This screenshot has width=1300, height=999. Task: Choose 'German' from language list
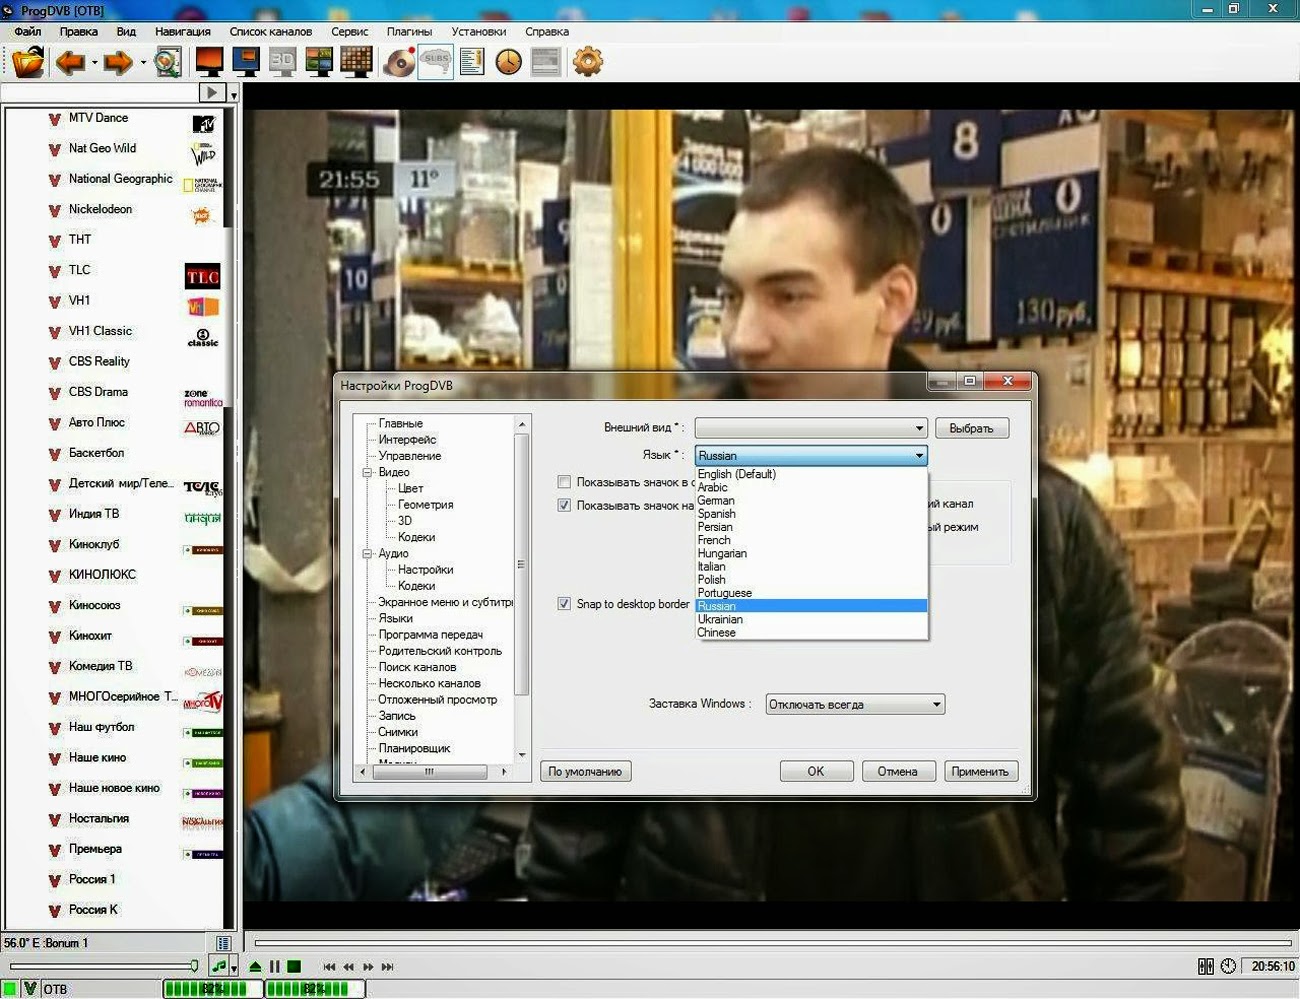click(811, 500)
